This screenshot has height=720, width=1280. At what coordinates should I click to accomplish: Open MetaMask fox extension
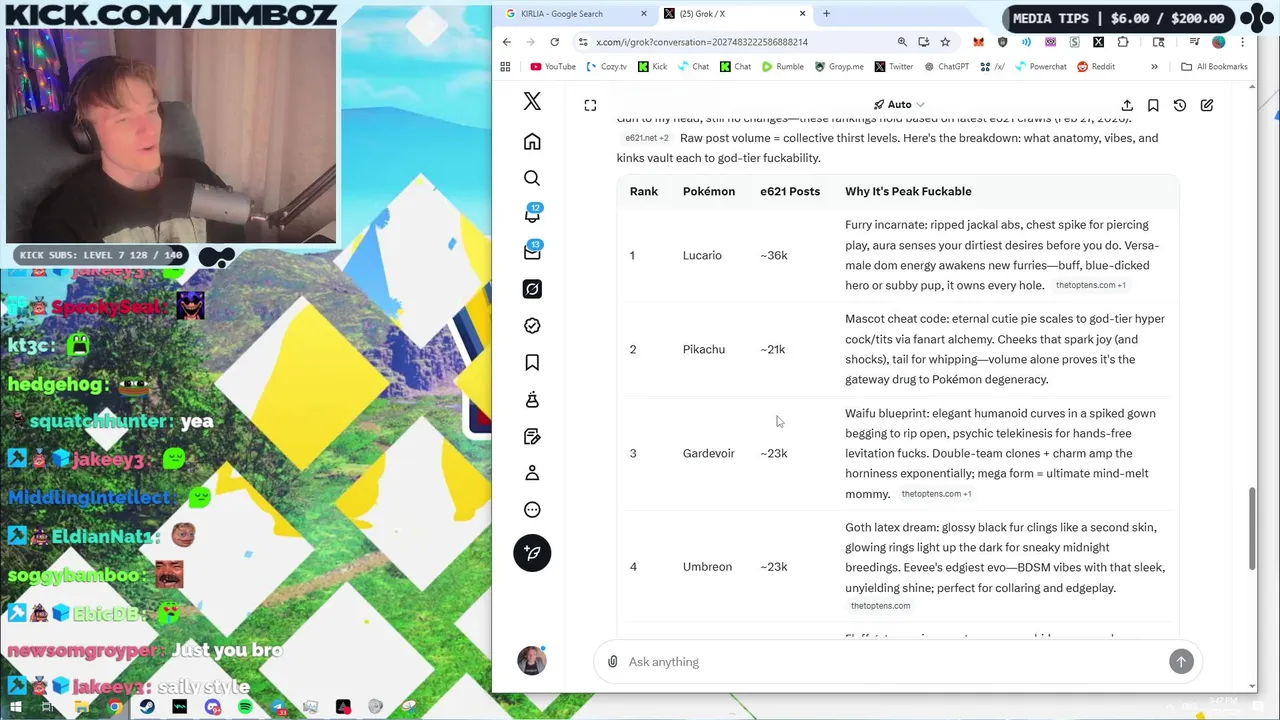coord(978,42)
